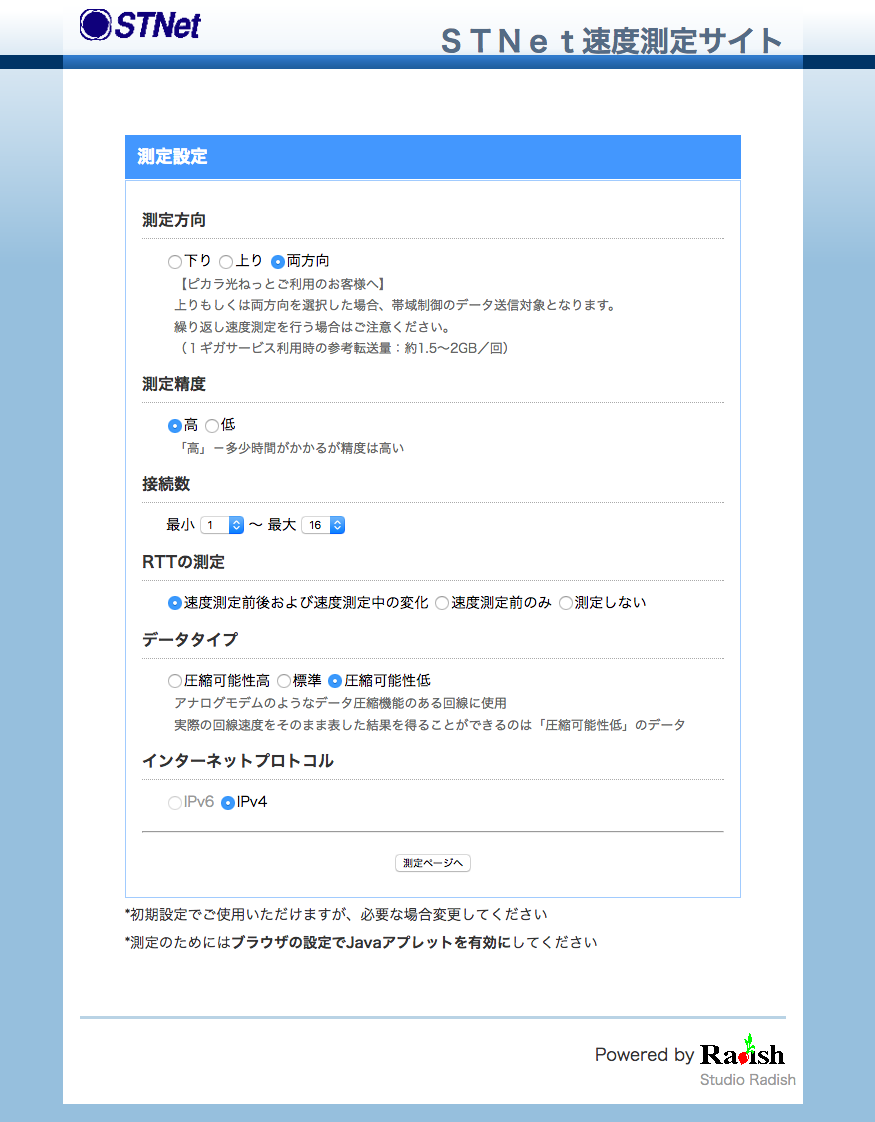Select the 両方向 radio button
The image size is (875, 1122).
coord(278,262)
